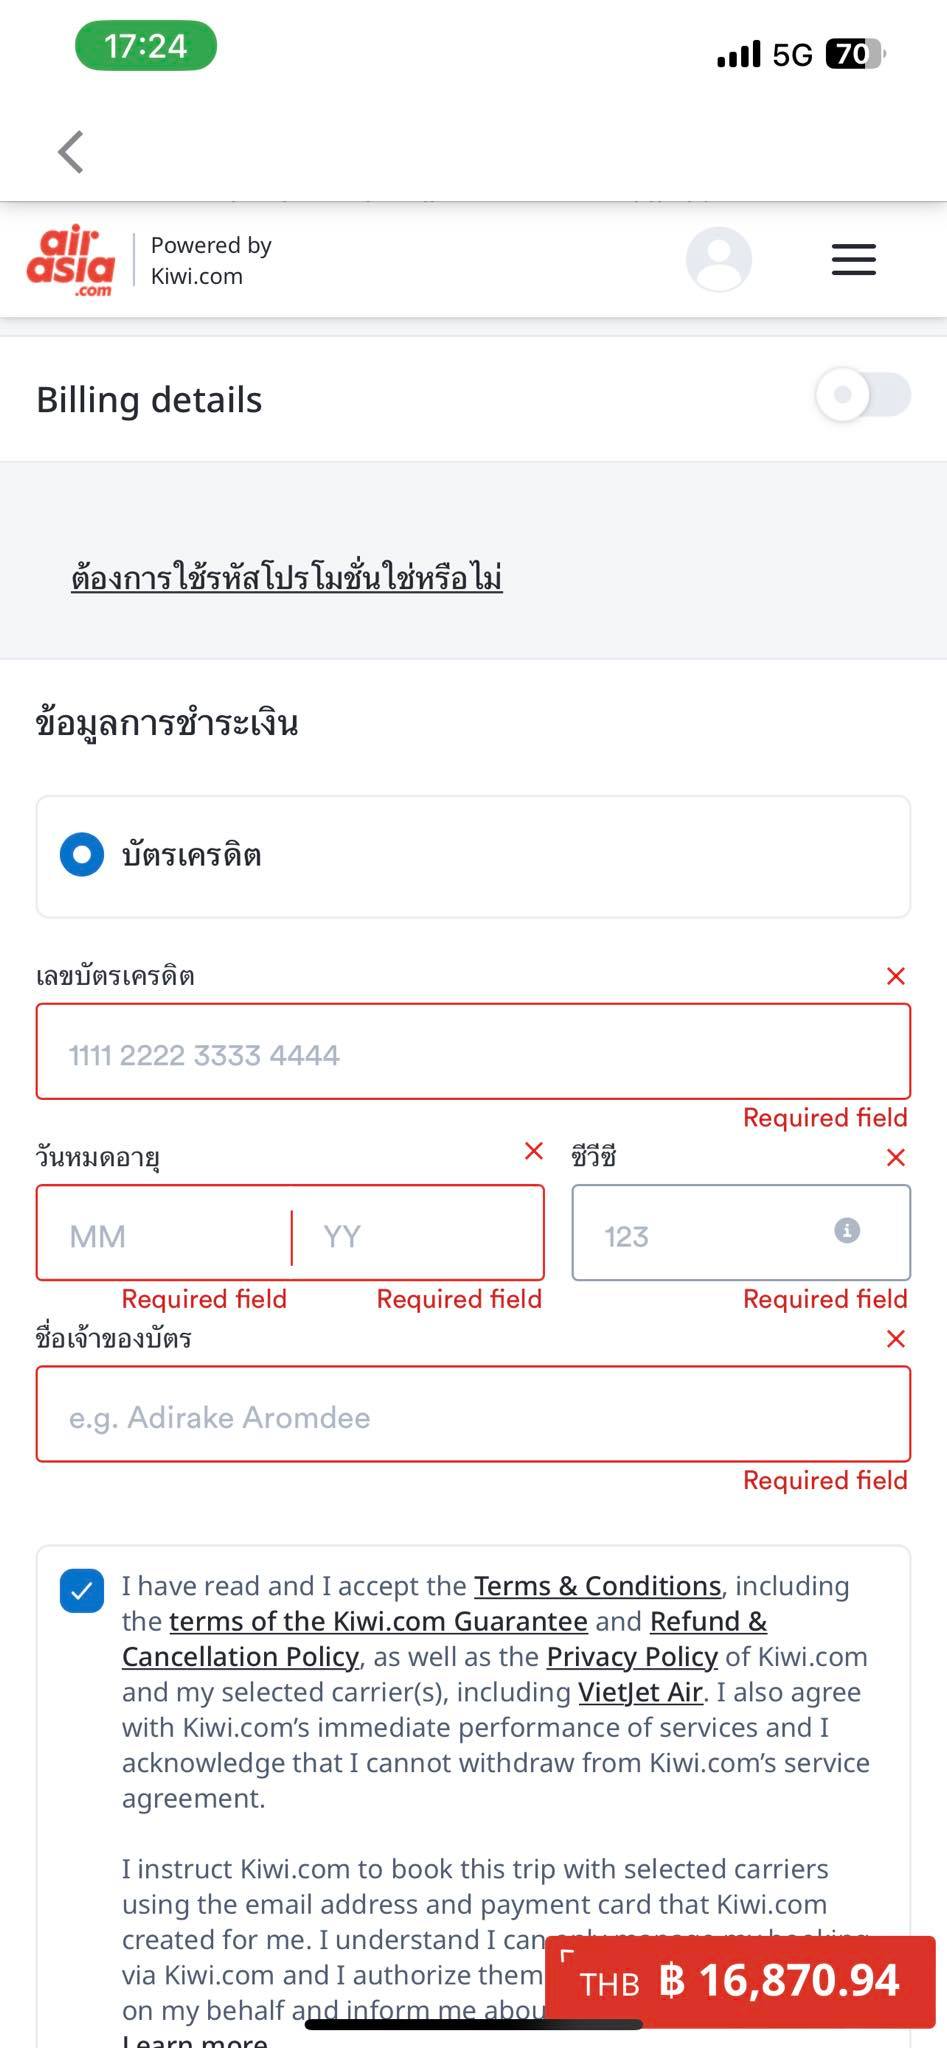
Task: Tap the back arrow icon
Action: (x=70, y=152)
